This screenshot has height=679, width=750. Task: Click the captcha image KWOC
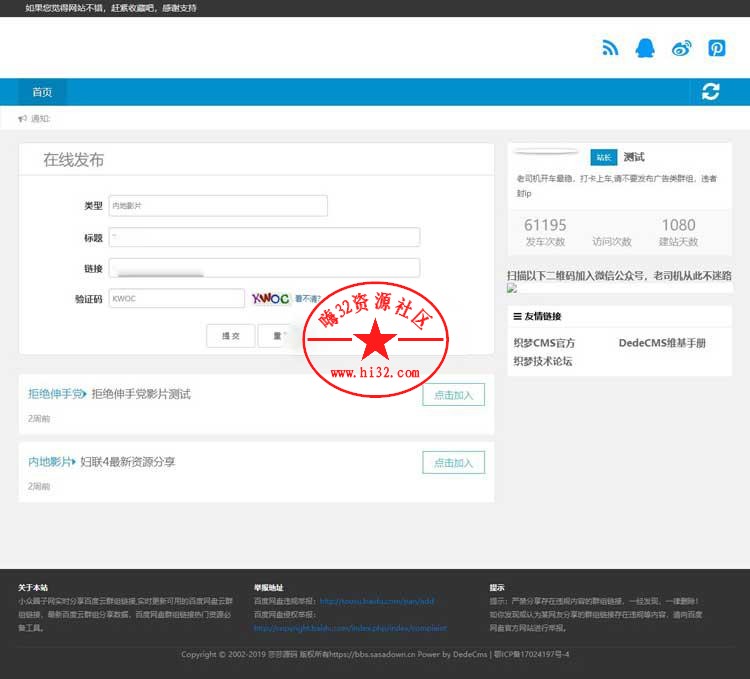[x=270, y=298]
